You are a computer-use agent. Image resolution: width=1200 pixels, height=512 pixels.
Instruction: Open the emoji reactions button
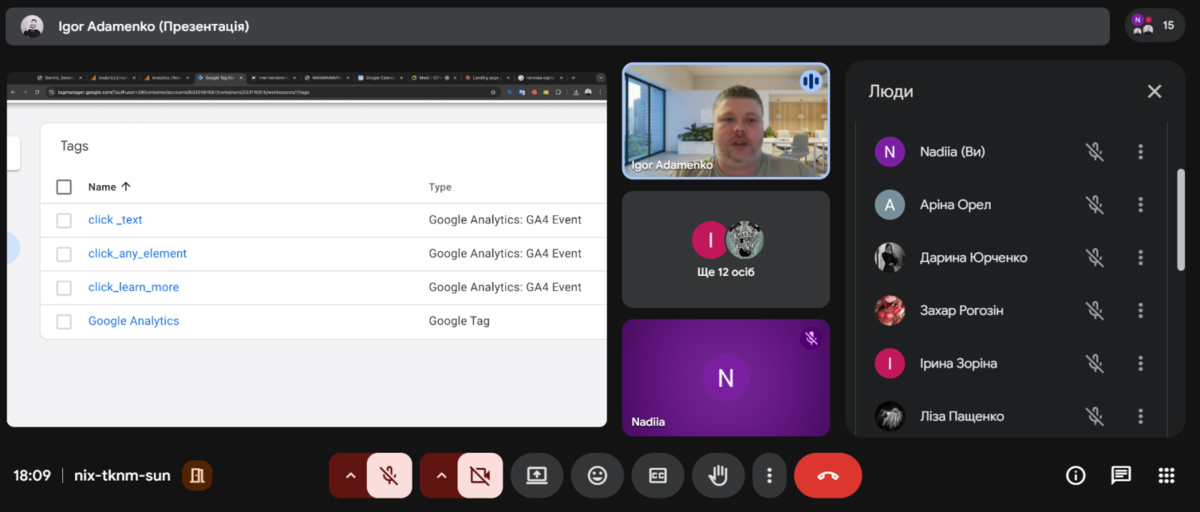point(597,476)
